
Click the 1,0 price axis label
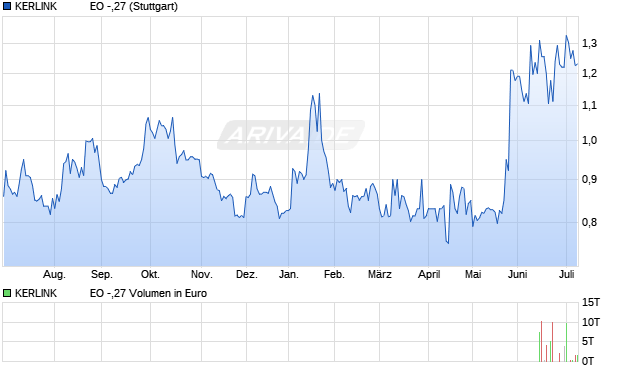click(x=590, y=140)
